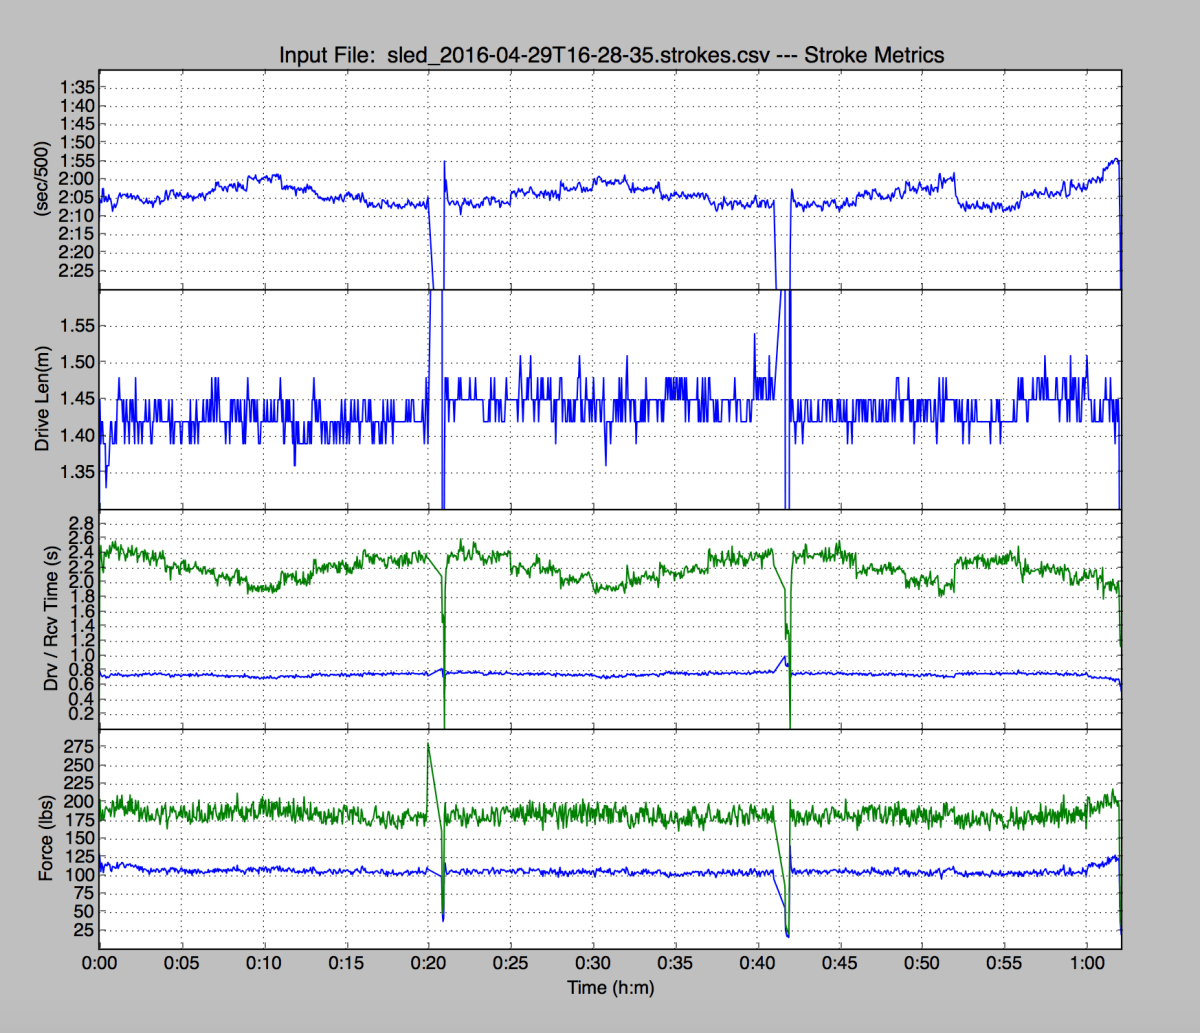
Task: Select the 0:20 tick on the time axis
Action: click(428, 964)
